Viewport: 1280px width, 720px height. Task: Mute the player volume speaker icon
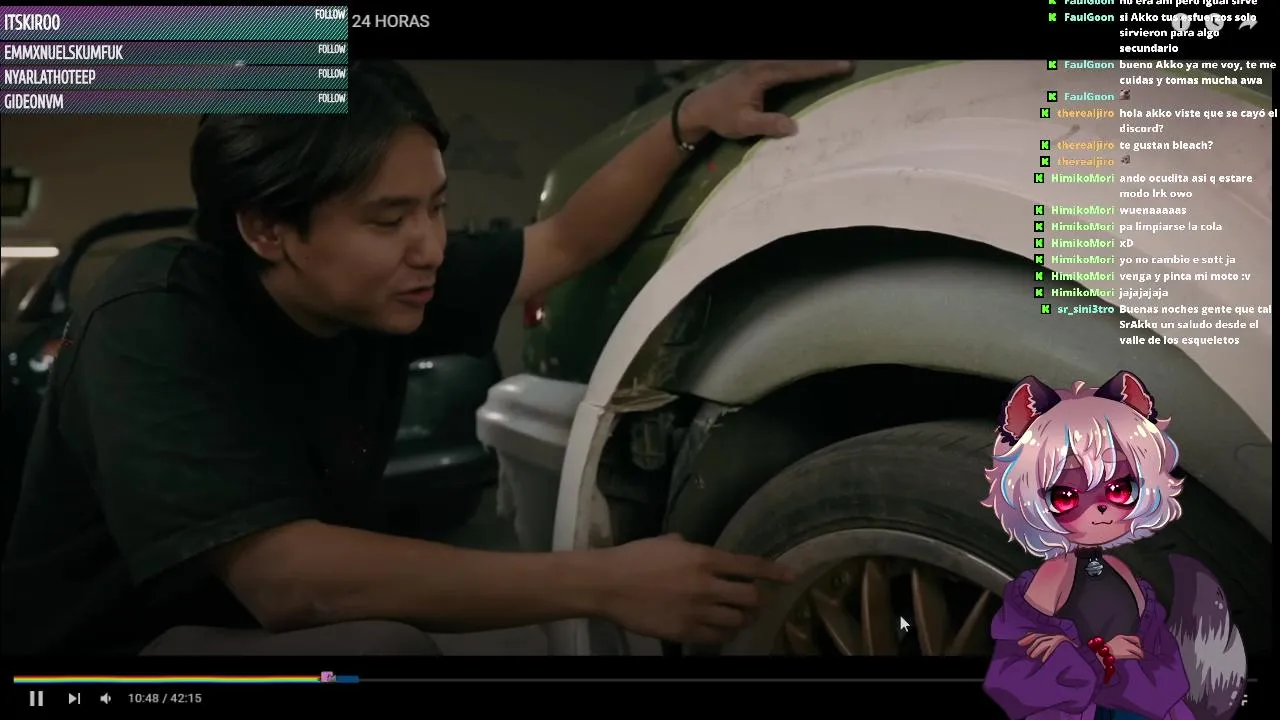click(x=106, y=698)
